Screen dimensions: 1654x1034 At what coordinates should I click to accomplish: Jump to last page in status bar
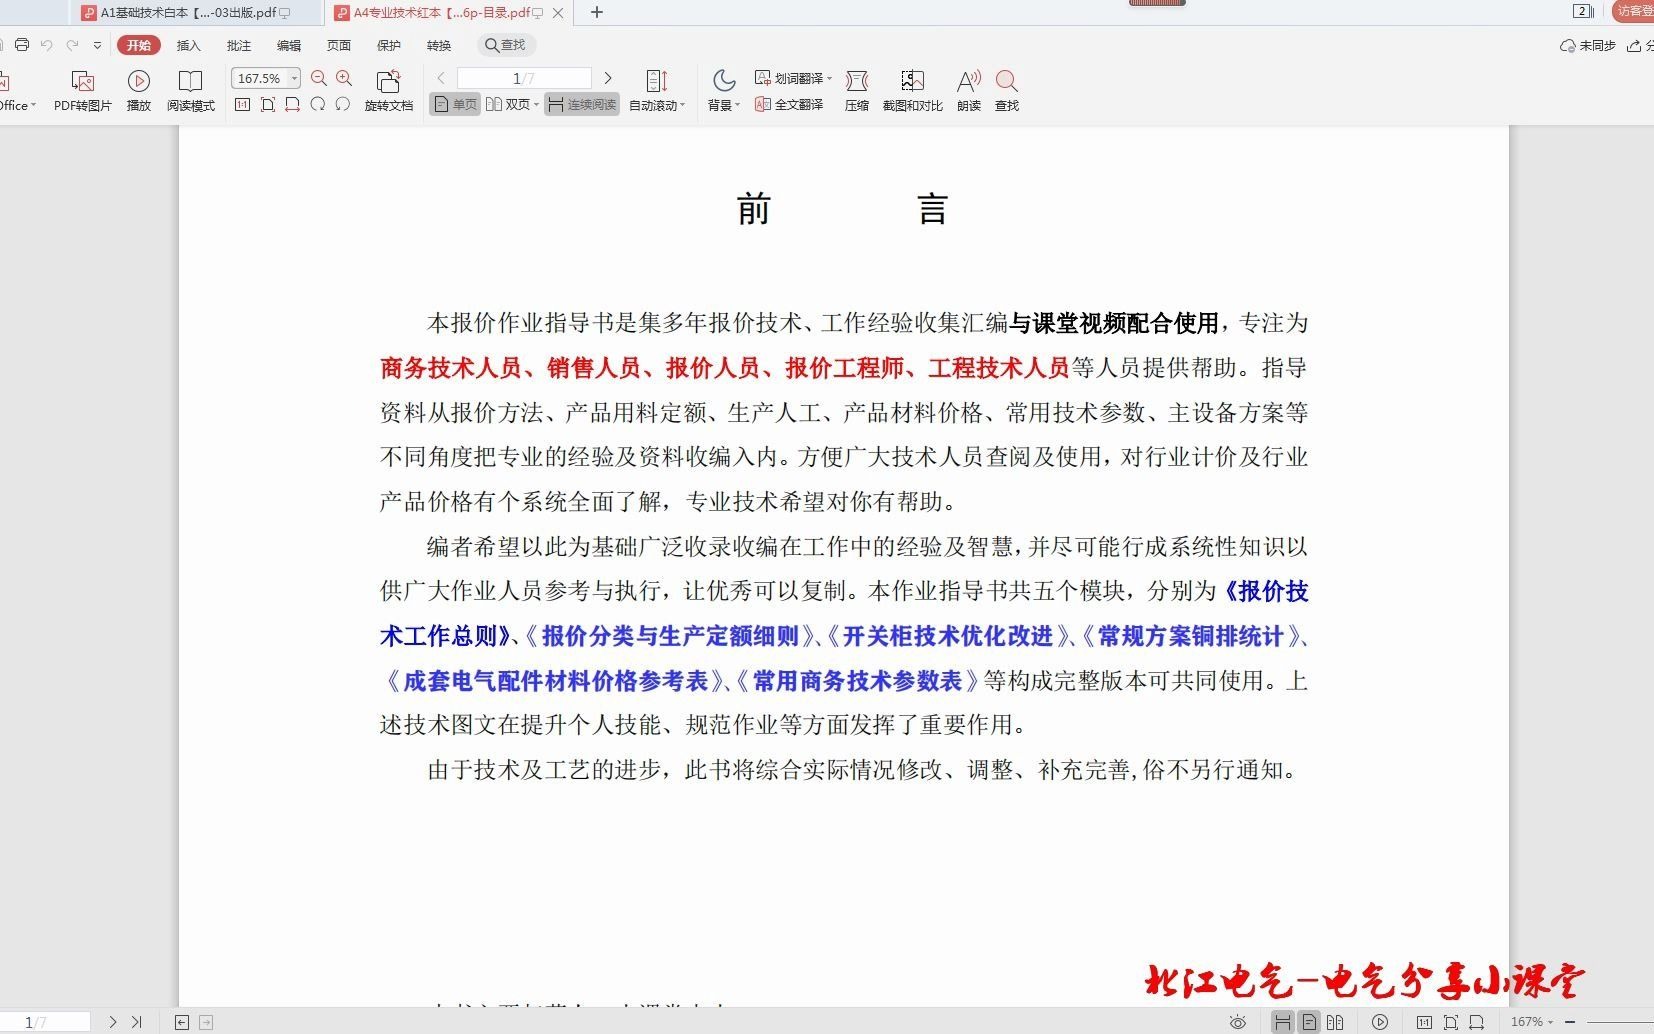[x=137, y=1022]
